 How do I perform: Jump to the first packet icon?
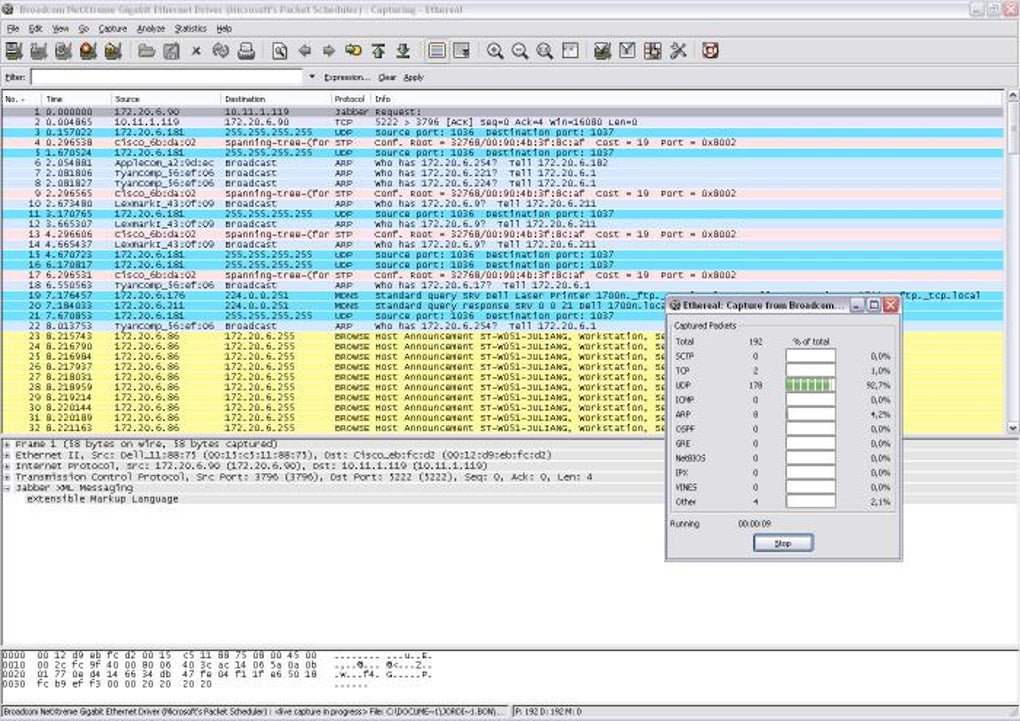point(379,51)
